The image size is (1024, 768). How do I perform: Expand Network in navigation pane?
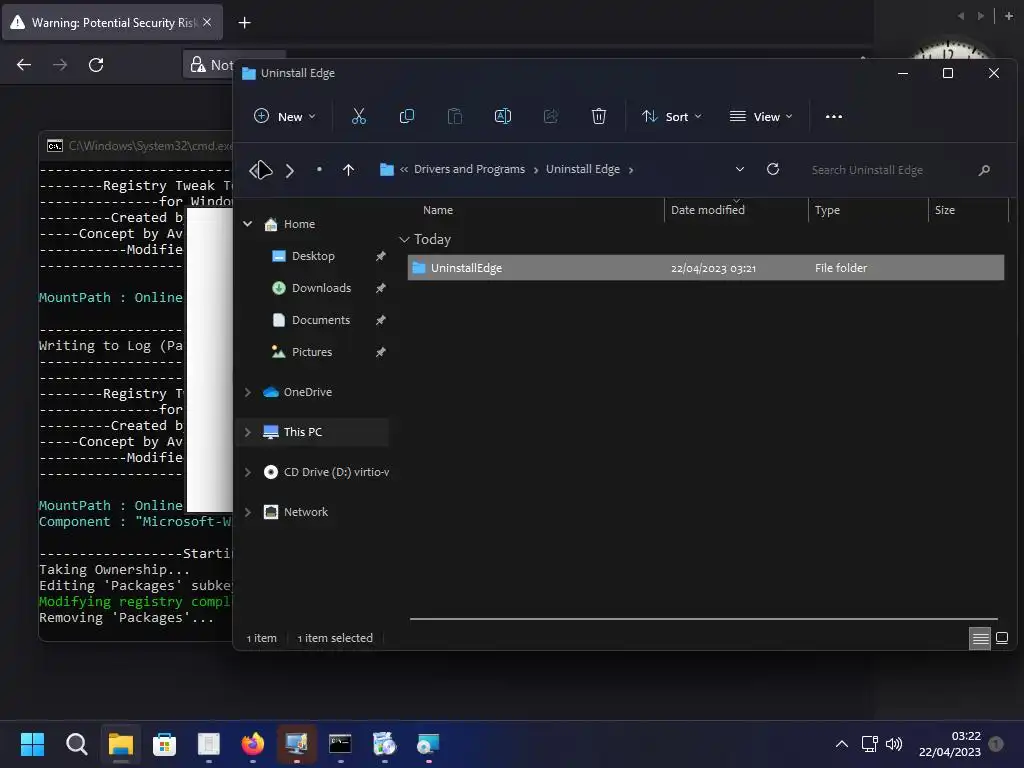[248, 512]
